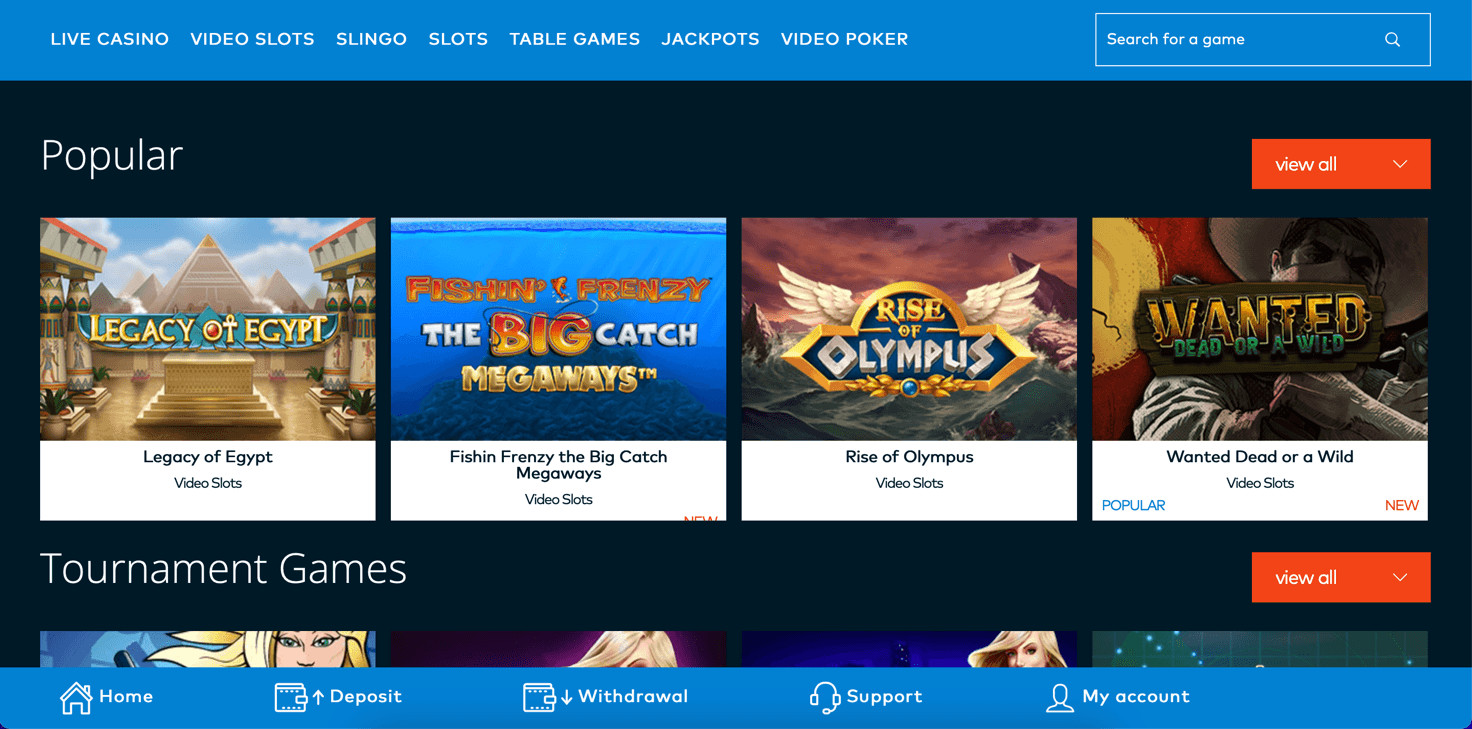Click the Support label in bottom bar
The height and width of the screenshot is (729, 1472).
(x=884, y=697)
